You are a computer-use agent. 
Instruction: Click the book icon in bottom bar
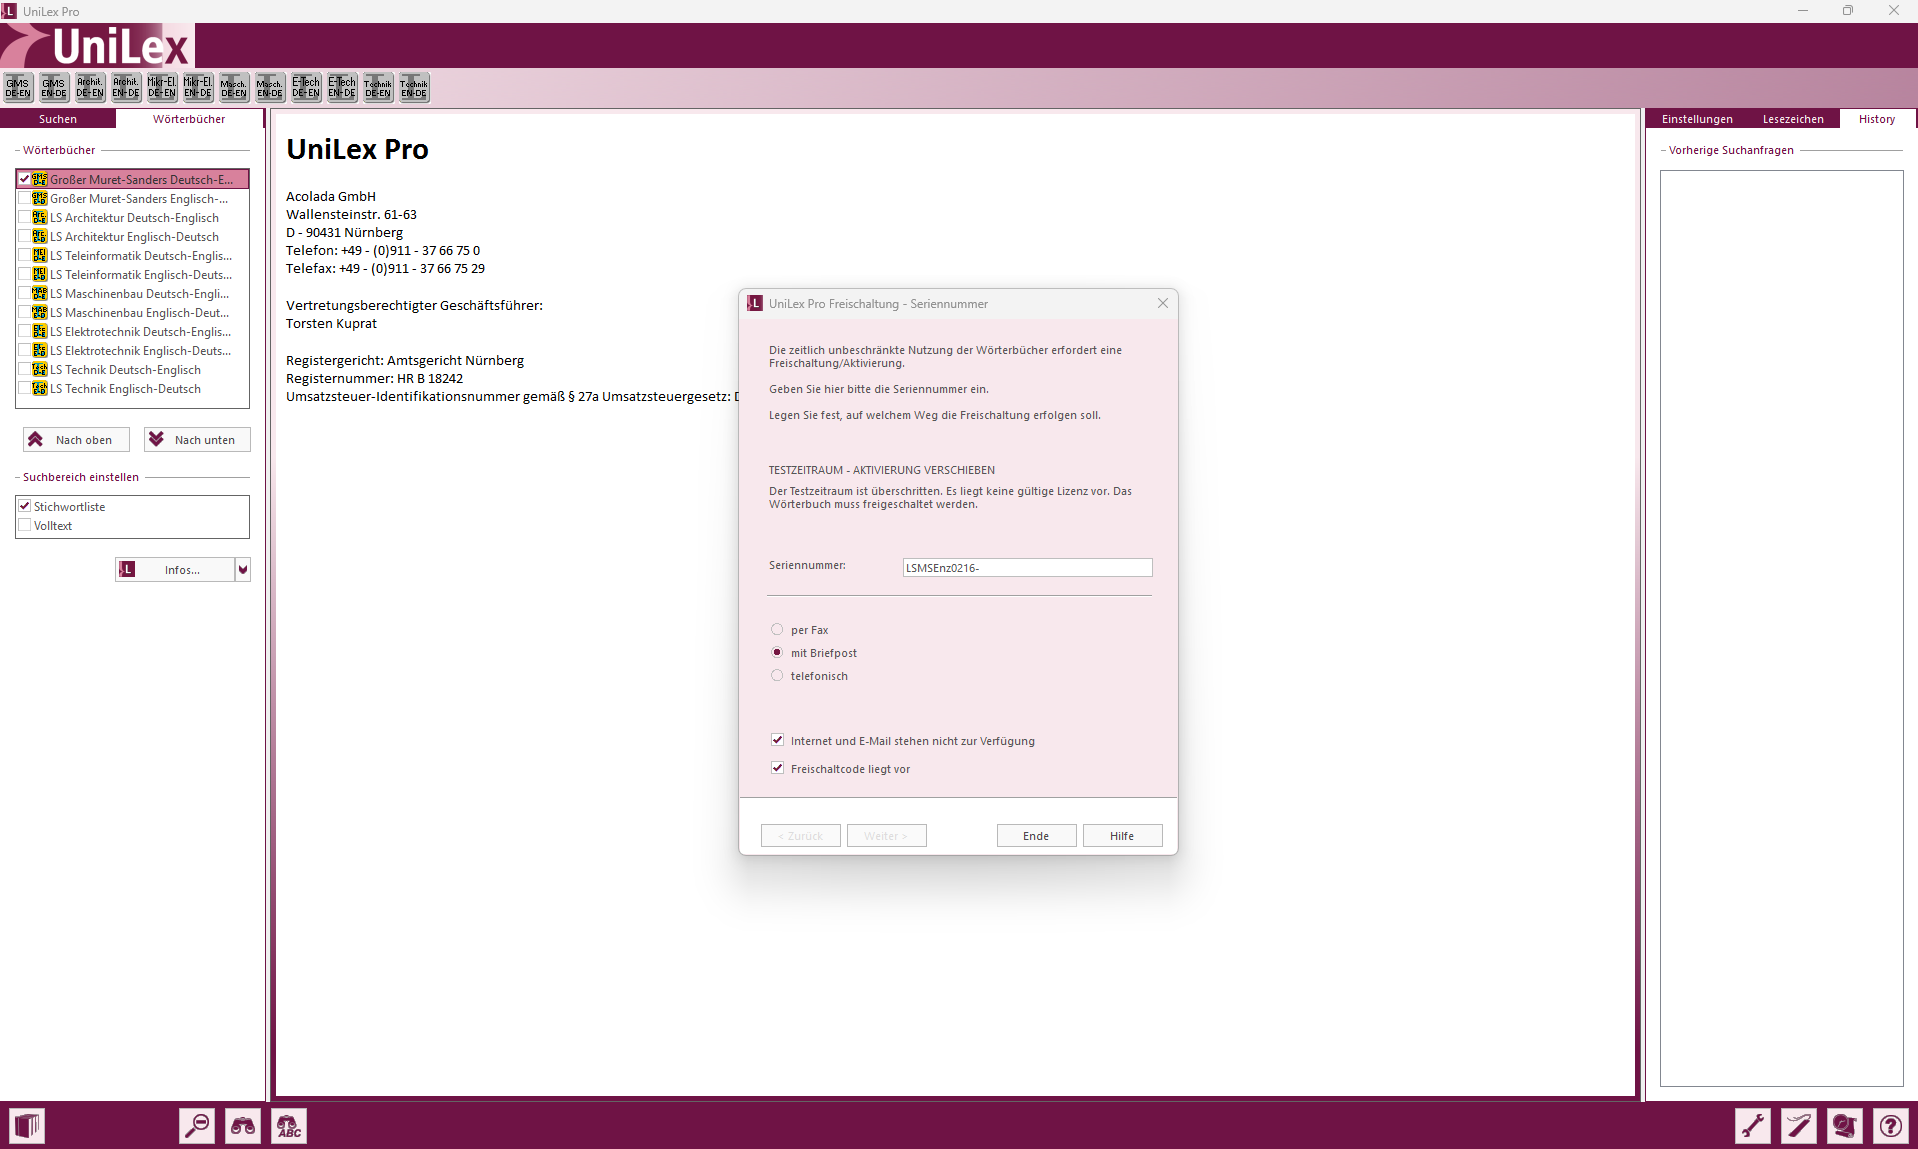pos(27,1126)
